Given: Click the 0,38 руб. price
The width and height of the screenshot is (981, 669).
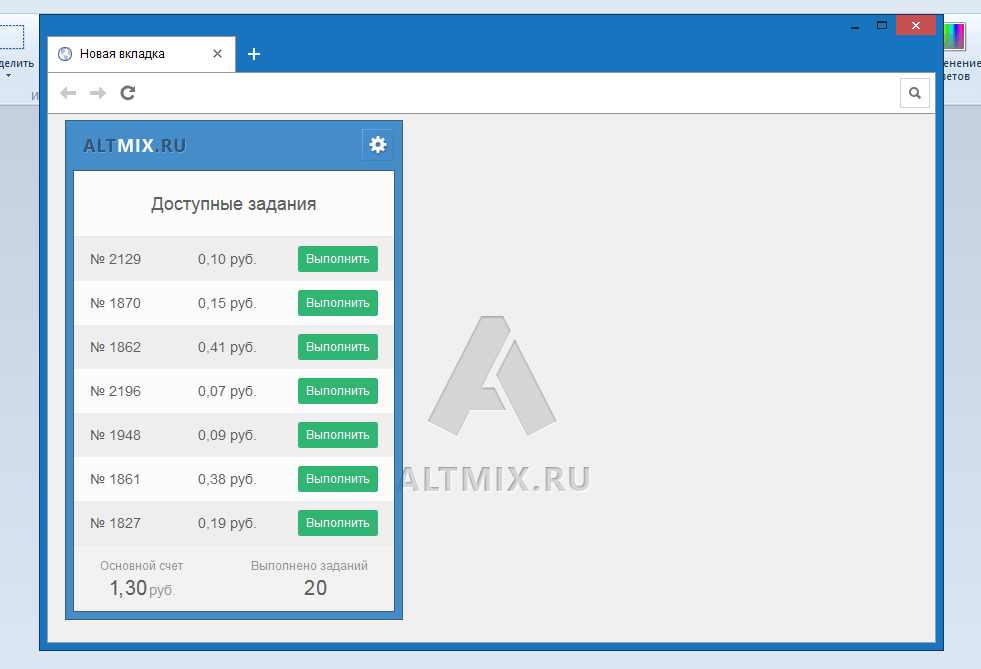Looking at the screenshot, I should [227, 479].
